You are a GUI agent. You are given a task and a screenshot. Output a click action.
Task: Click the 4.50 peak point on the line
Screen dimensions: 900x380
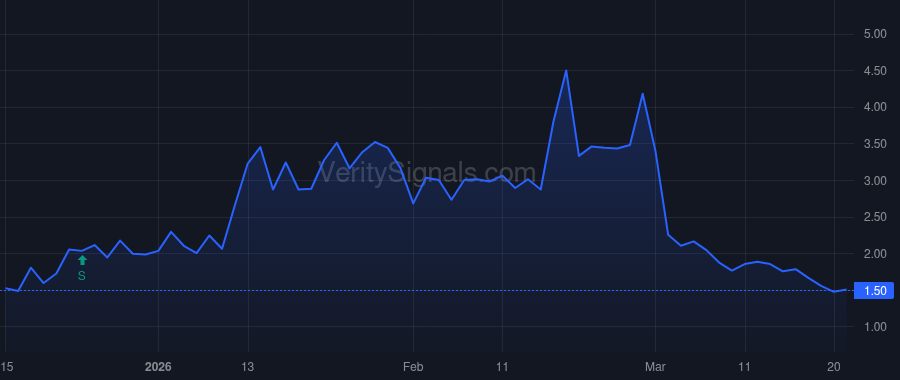pos(566,71)
